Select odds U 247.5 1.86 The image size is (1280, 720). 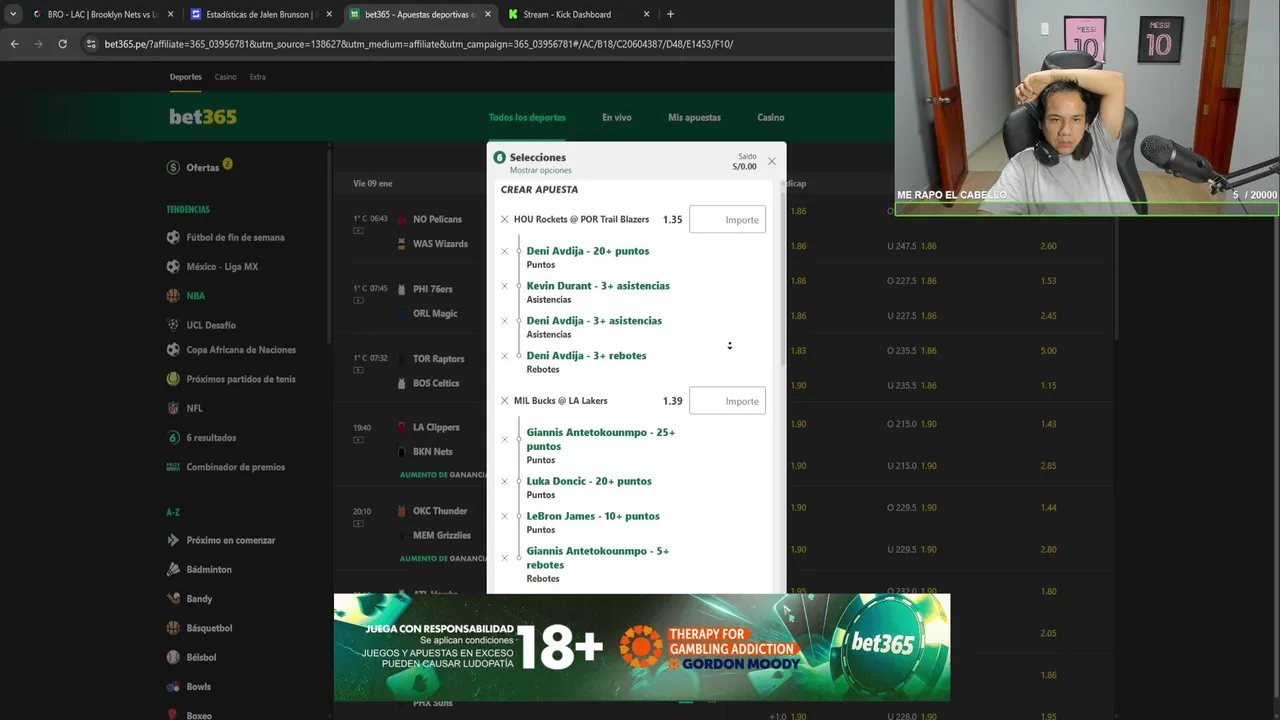(912, 246)
